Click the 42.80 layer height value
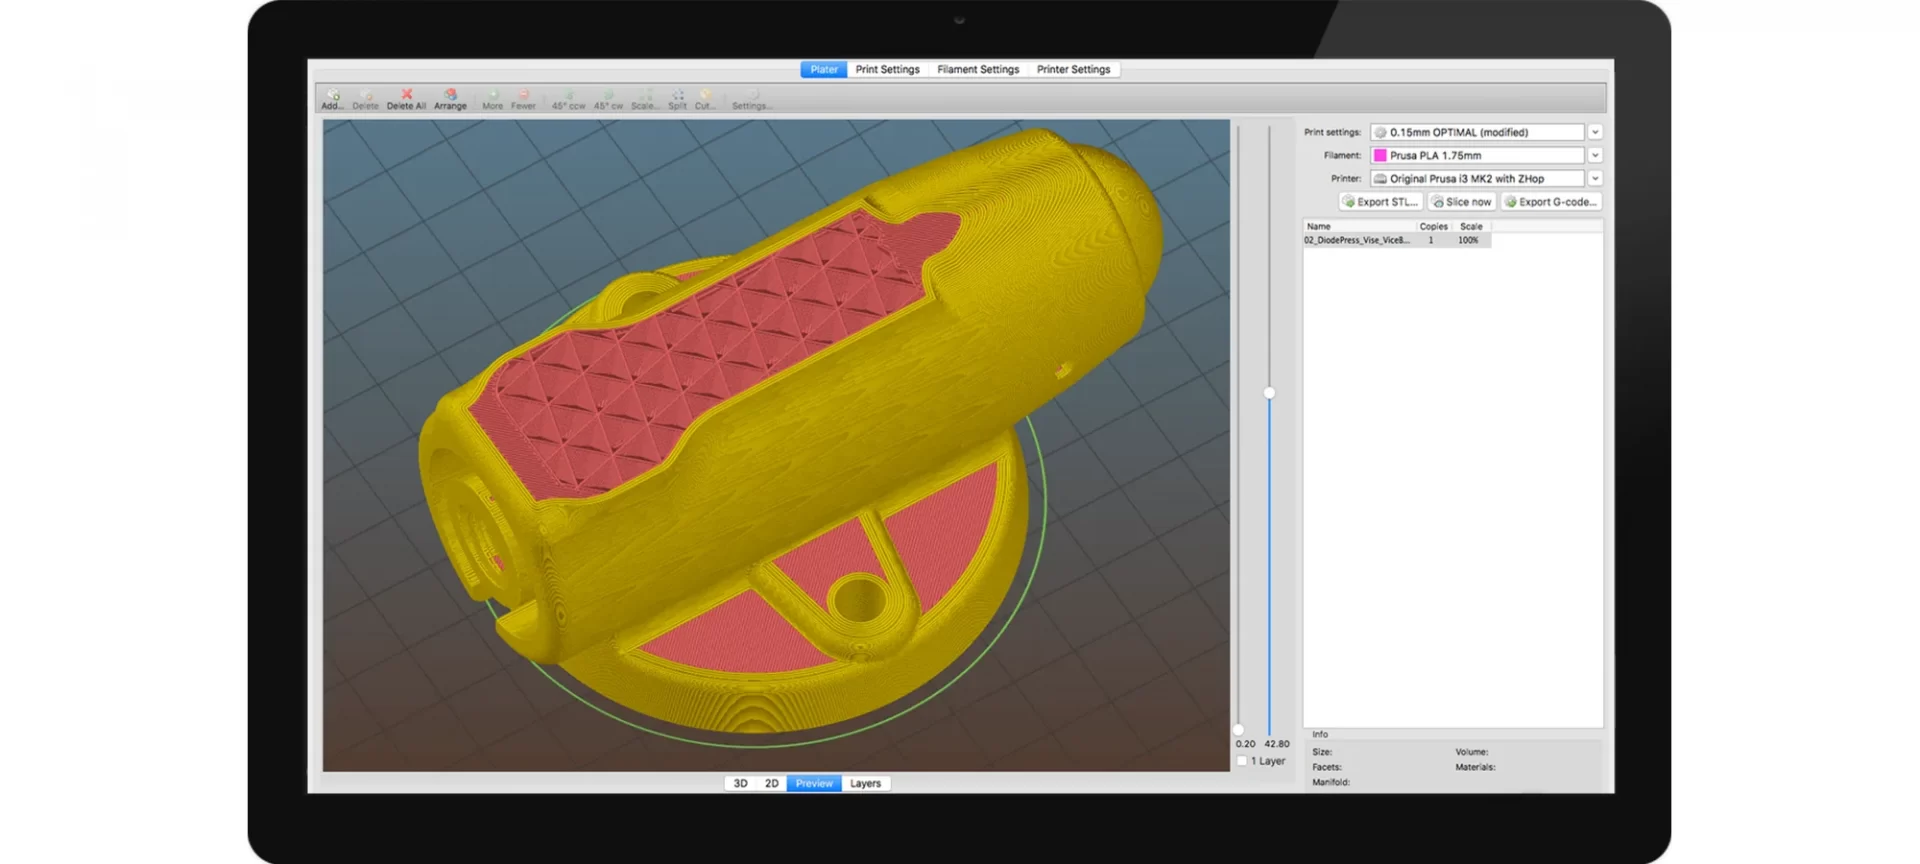Screen dimensions: 1920x864 (1277, 744)
